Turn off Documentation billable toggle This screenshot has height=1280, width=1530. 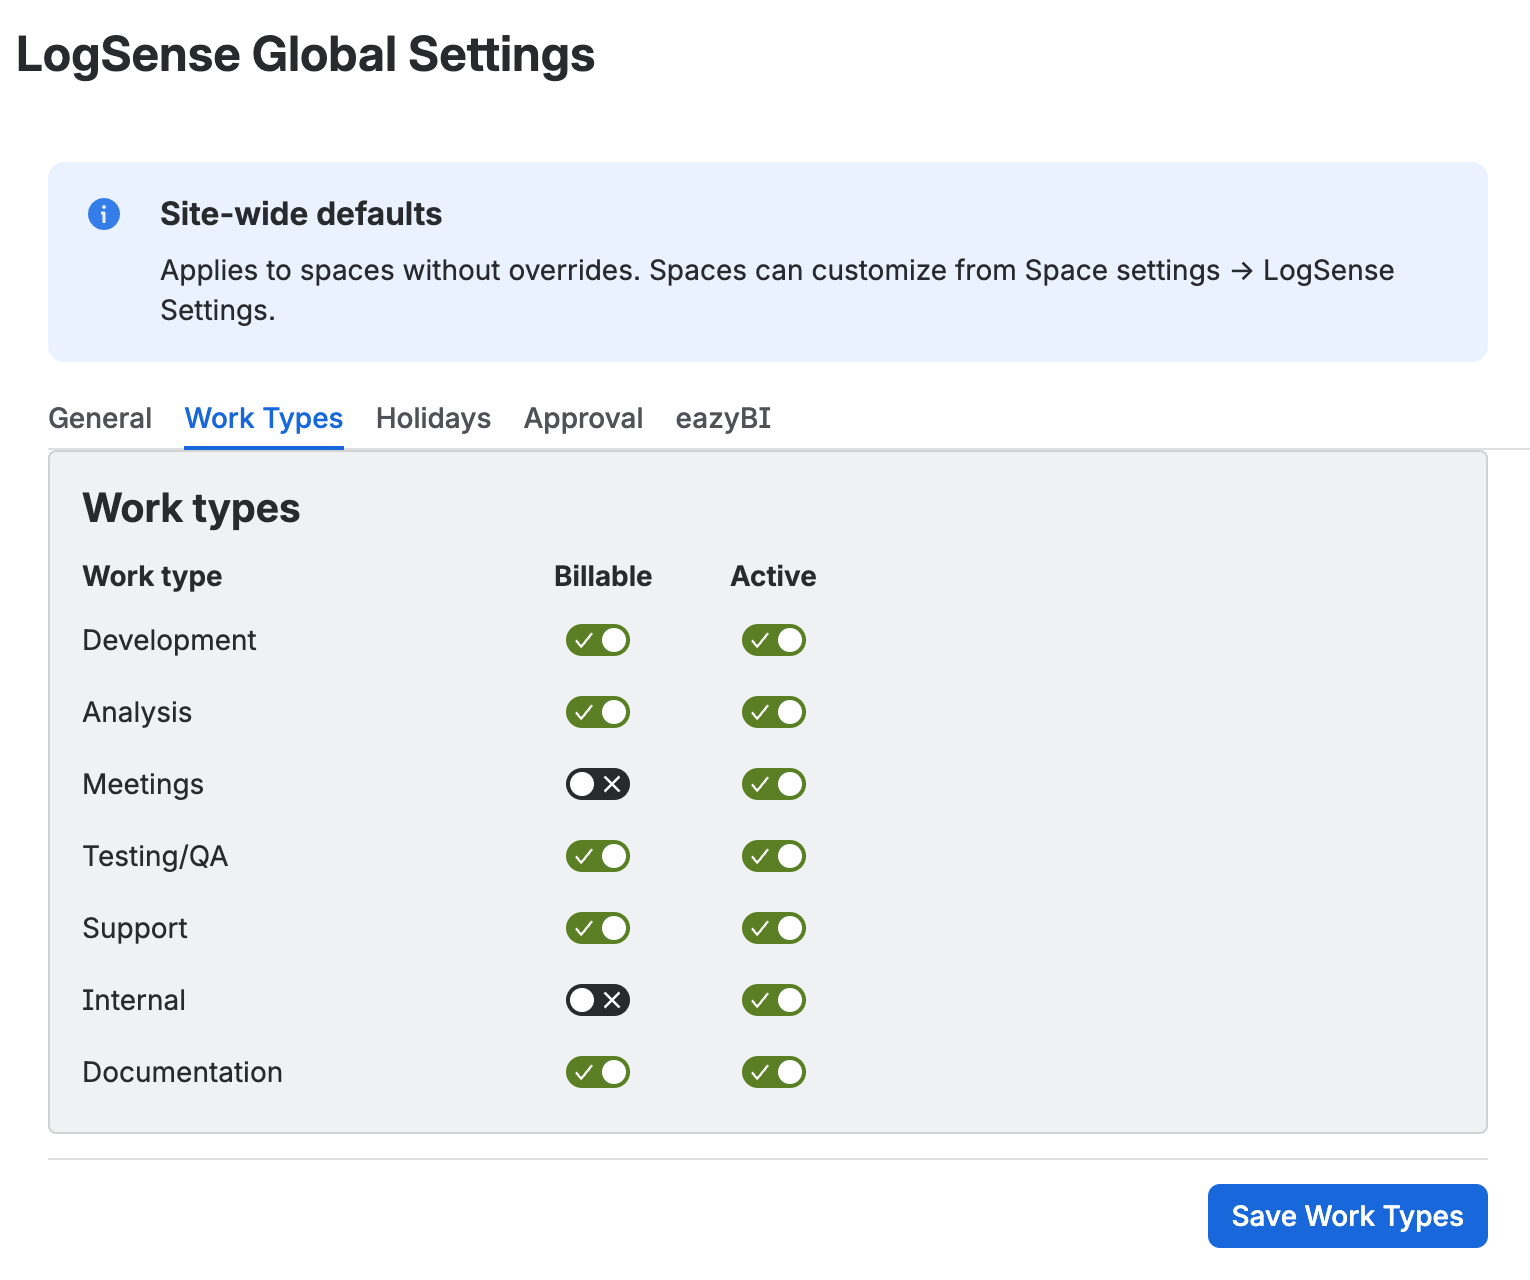[x=598, y=1072]
